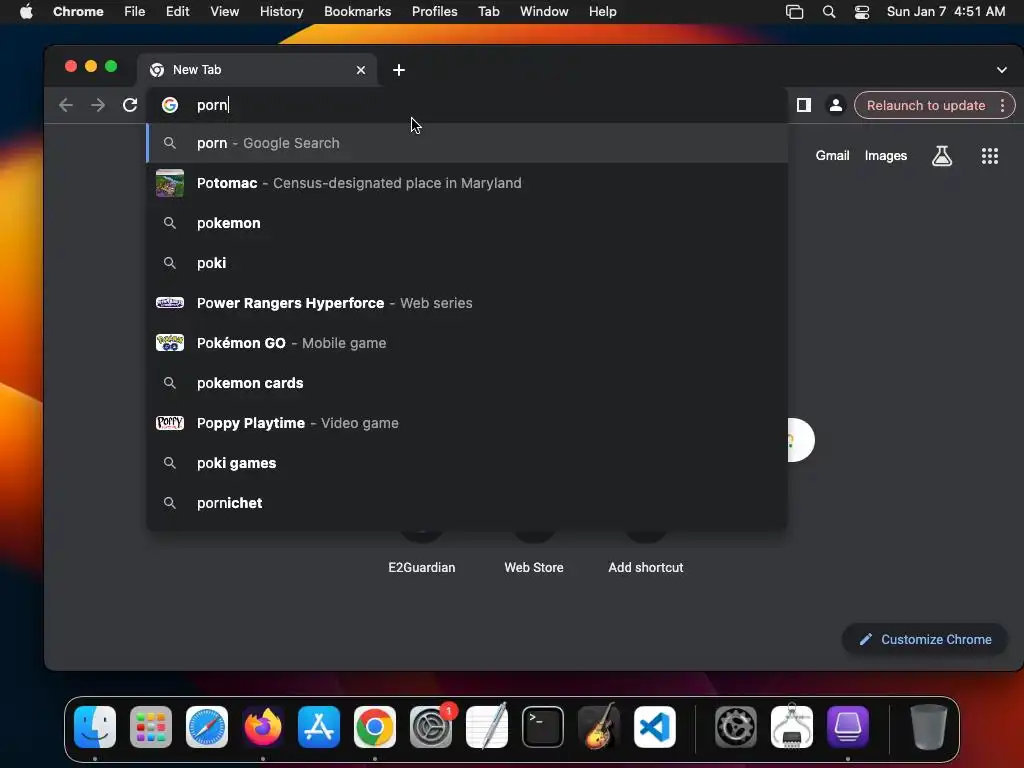Open a new tab with plus icon
This screenshot has height=768, width=1024.
399,70
